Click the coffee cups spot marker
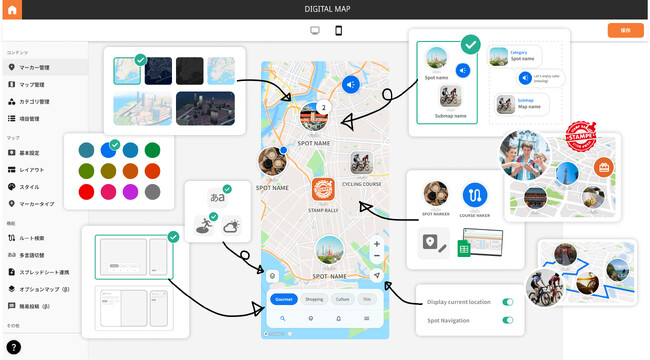This screenshot has height=360, width=650. (272, 161)
